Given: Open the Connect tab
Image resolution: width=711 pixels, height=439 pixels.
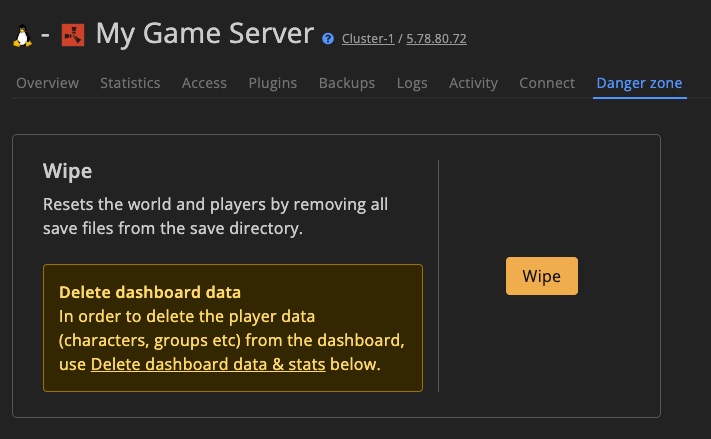Looking at the screenshot, I should [x=547, y=83].
